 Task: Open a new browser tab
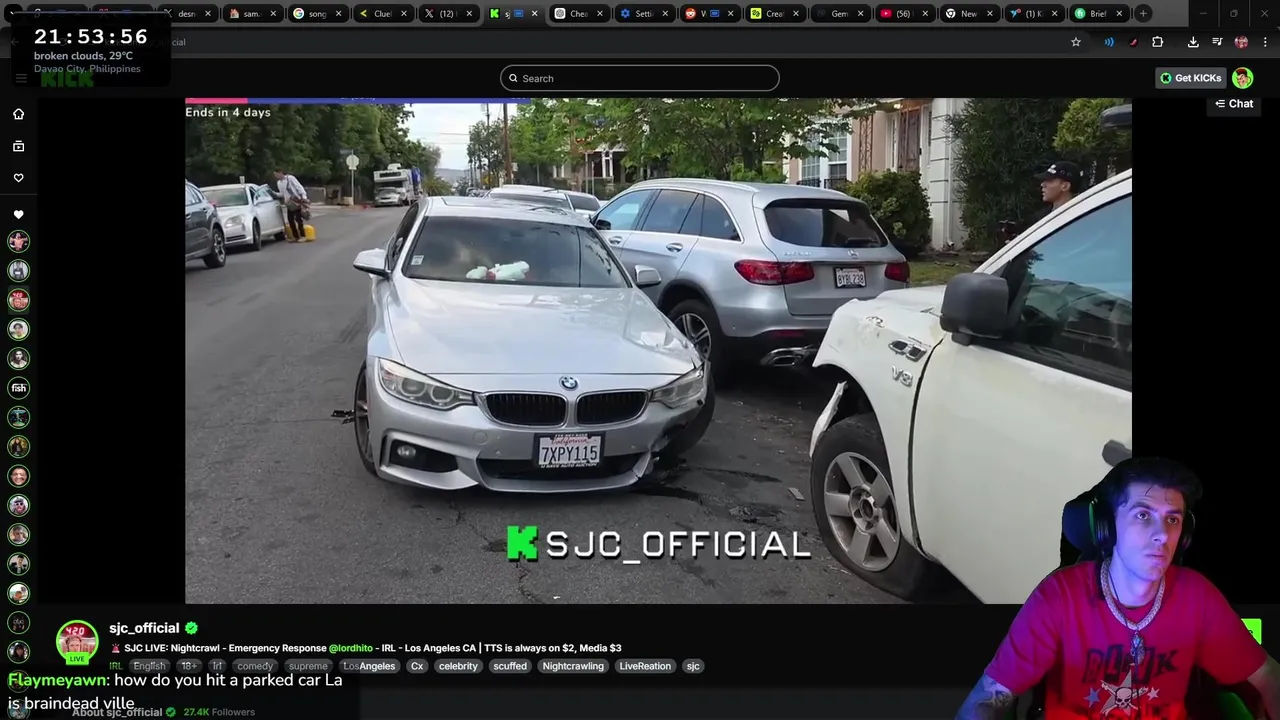point(1143,14)
